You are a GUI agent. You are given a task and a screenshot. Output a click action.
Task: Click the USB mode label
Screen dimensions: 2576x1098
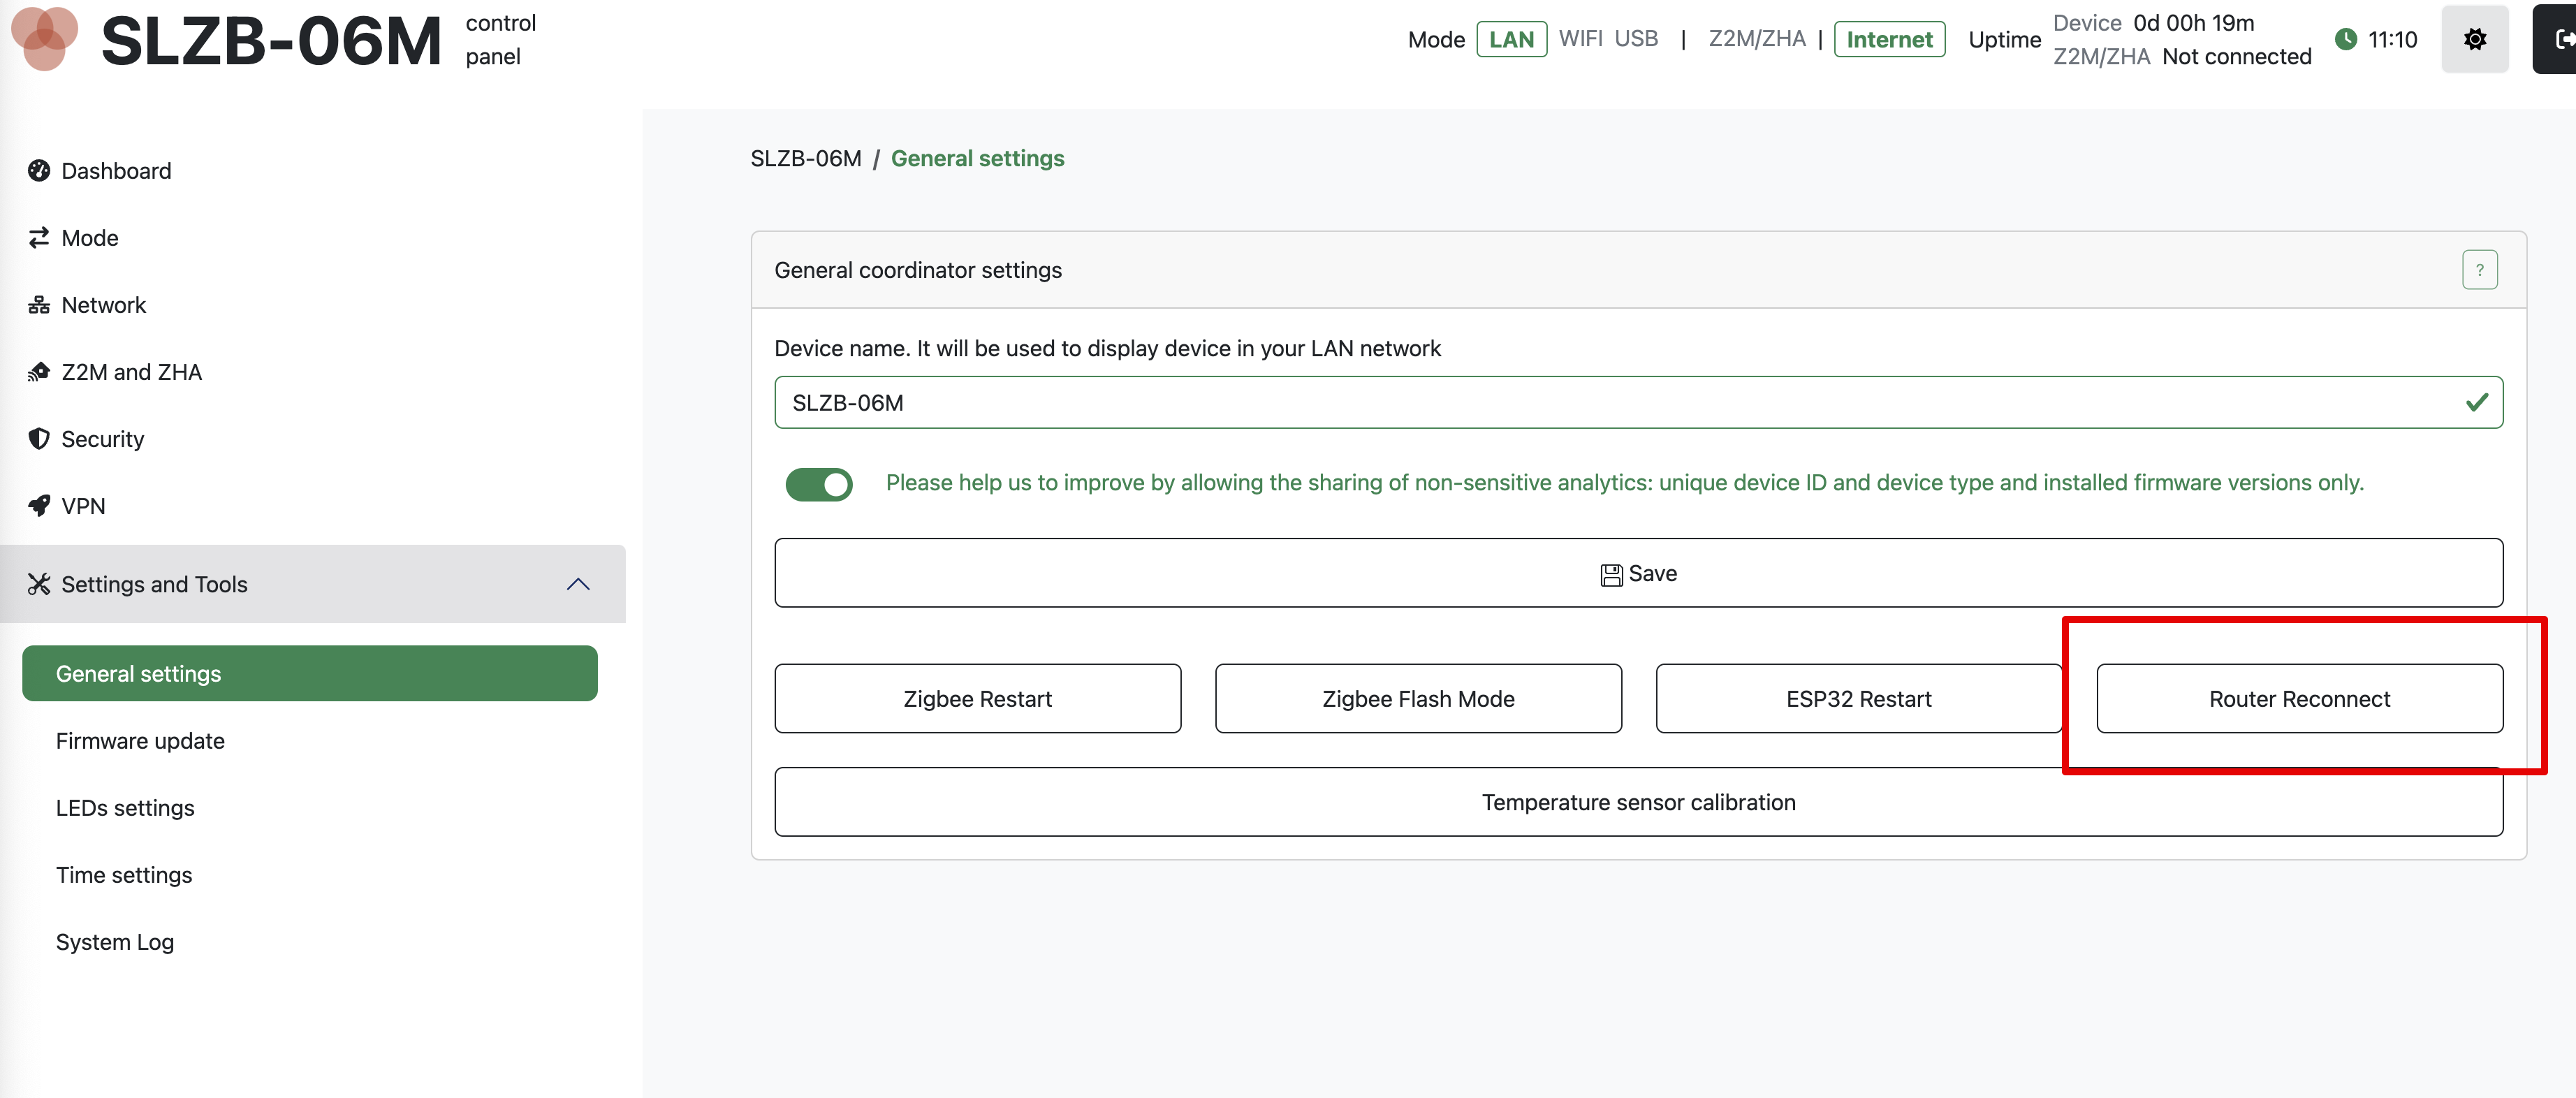1636,38
